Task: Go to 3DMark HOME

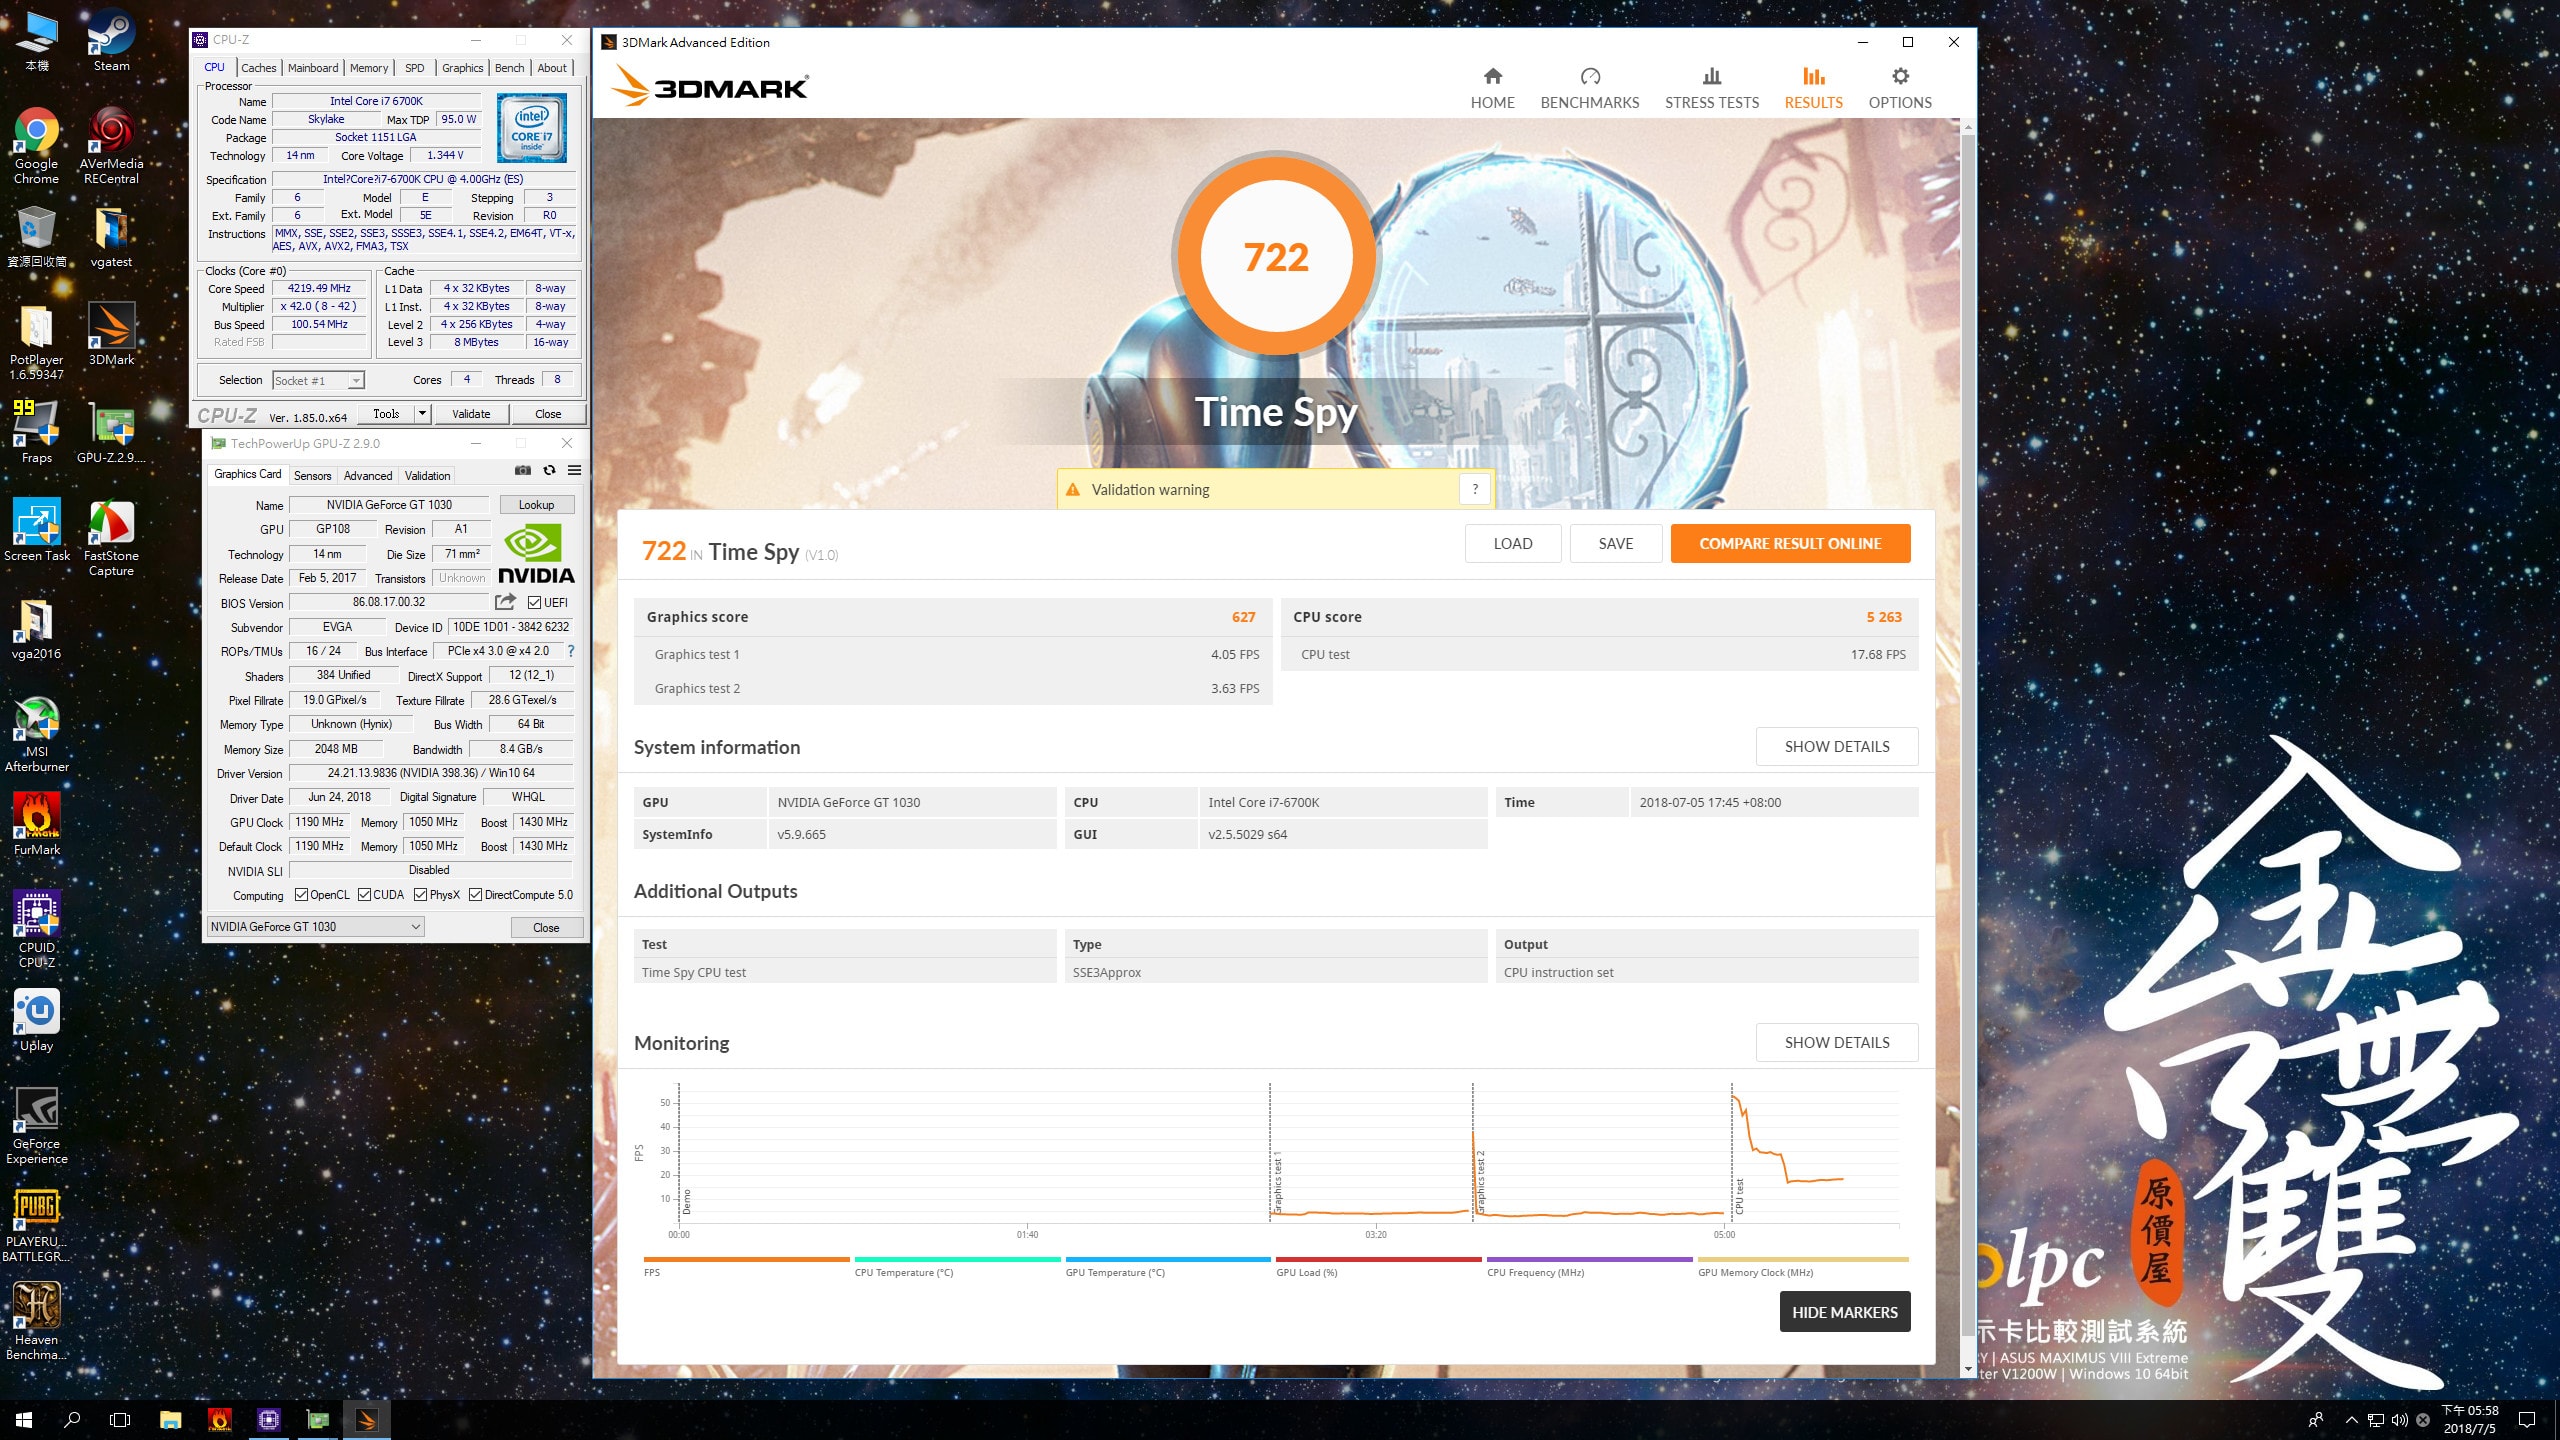Action: (x=1492, y=88)
